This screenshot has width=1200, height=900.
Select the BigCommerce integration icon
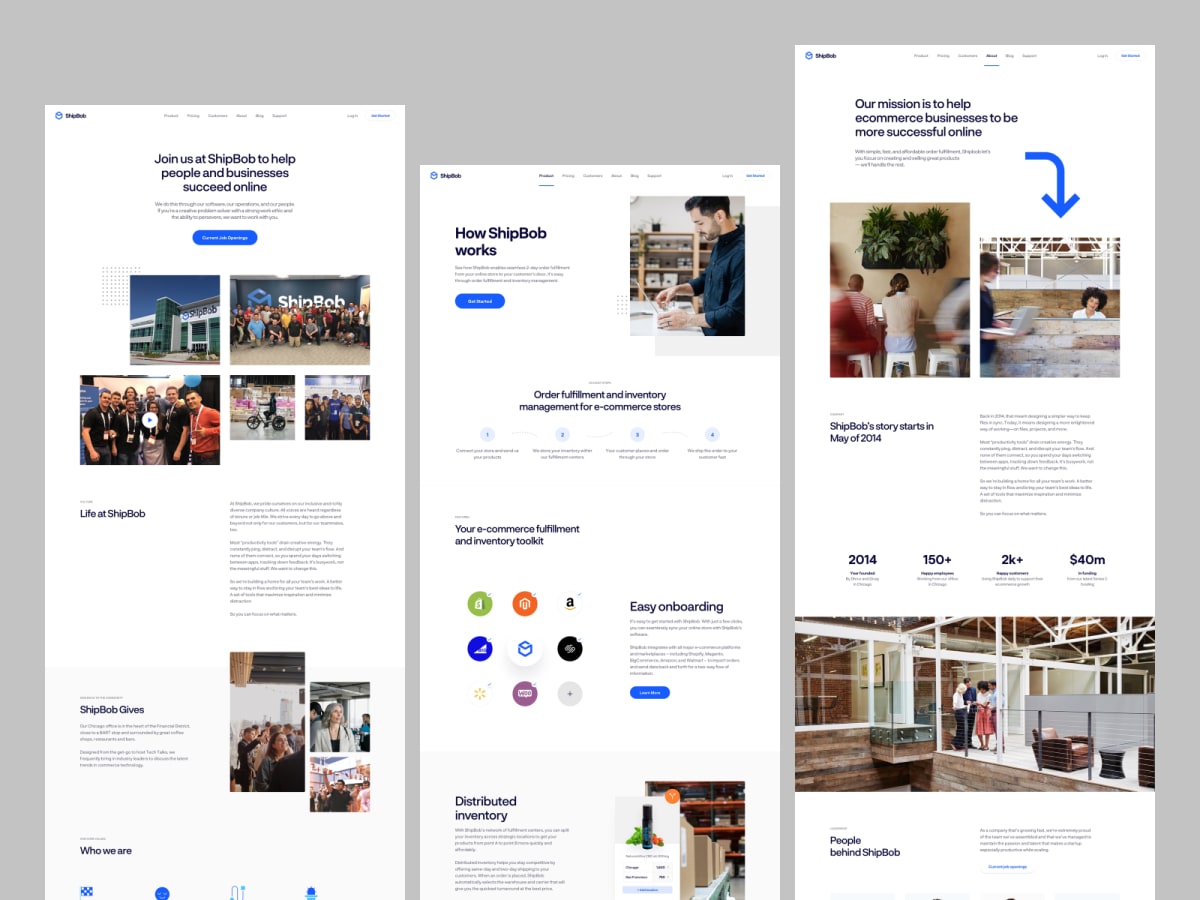pos(480,649)
